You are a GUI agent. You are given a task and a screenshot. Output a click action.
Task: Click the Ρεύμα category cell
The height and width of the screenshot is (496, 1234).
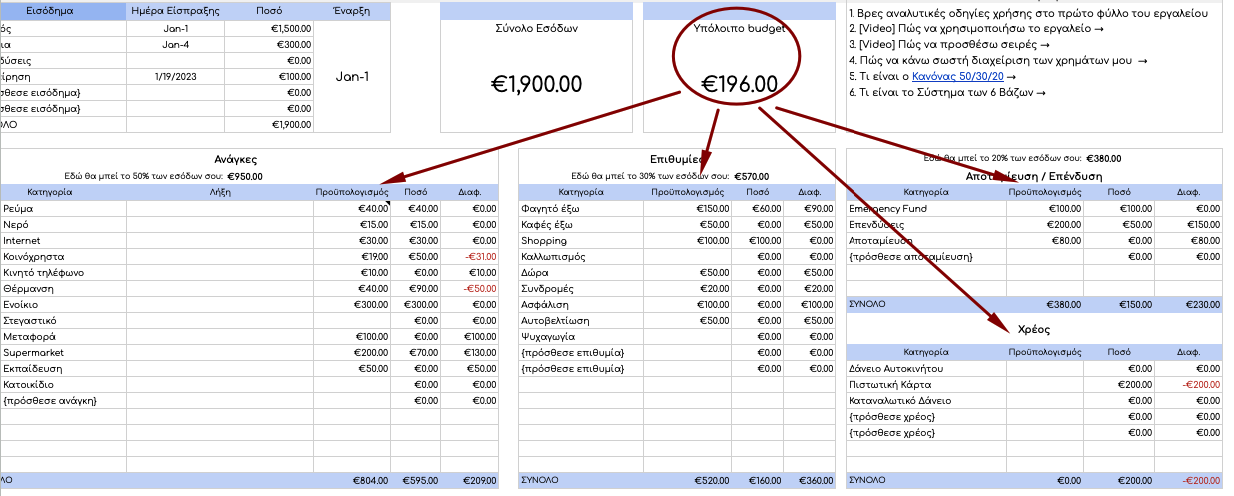click(x=17, y=208)
